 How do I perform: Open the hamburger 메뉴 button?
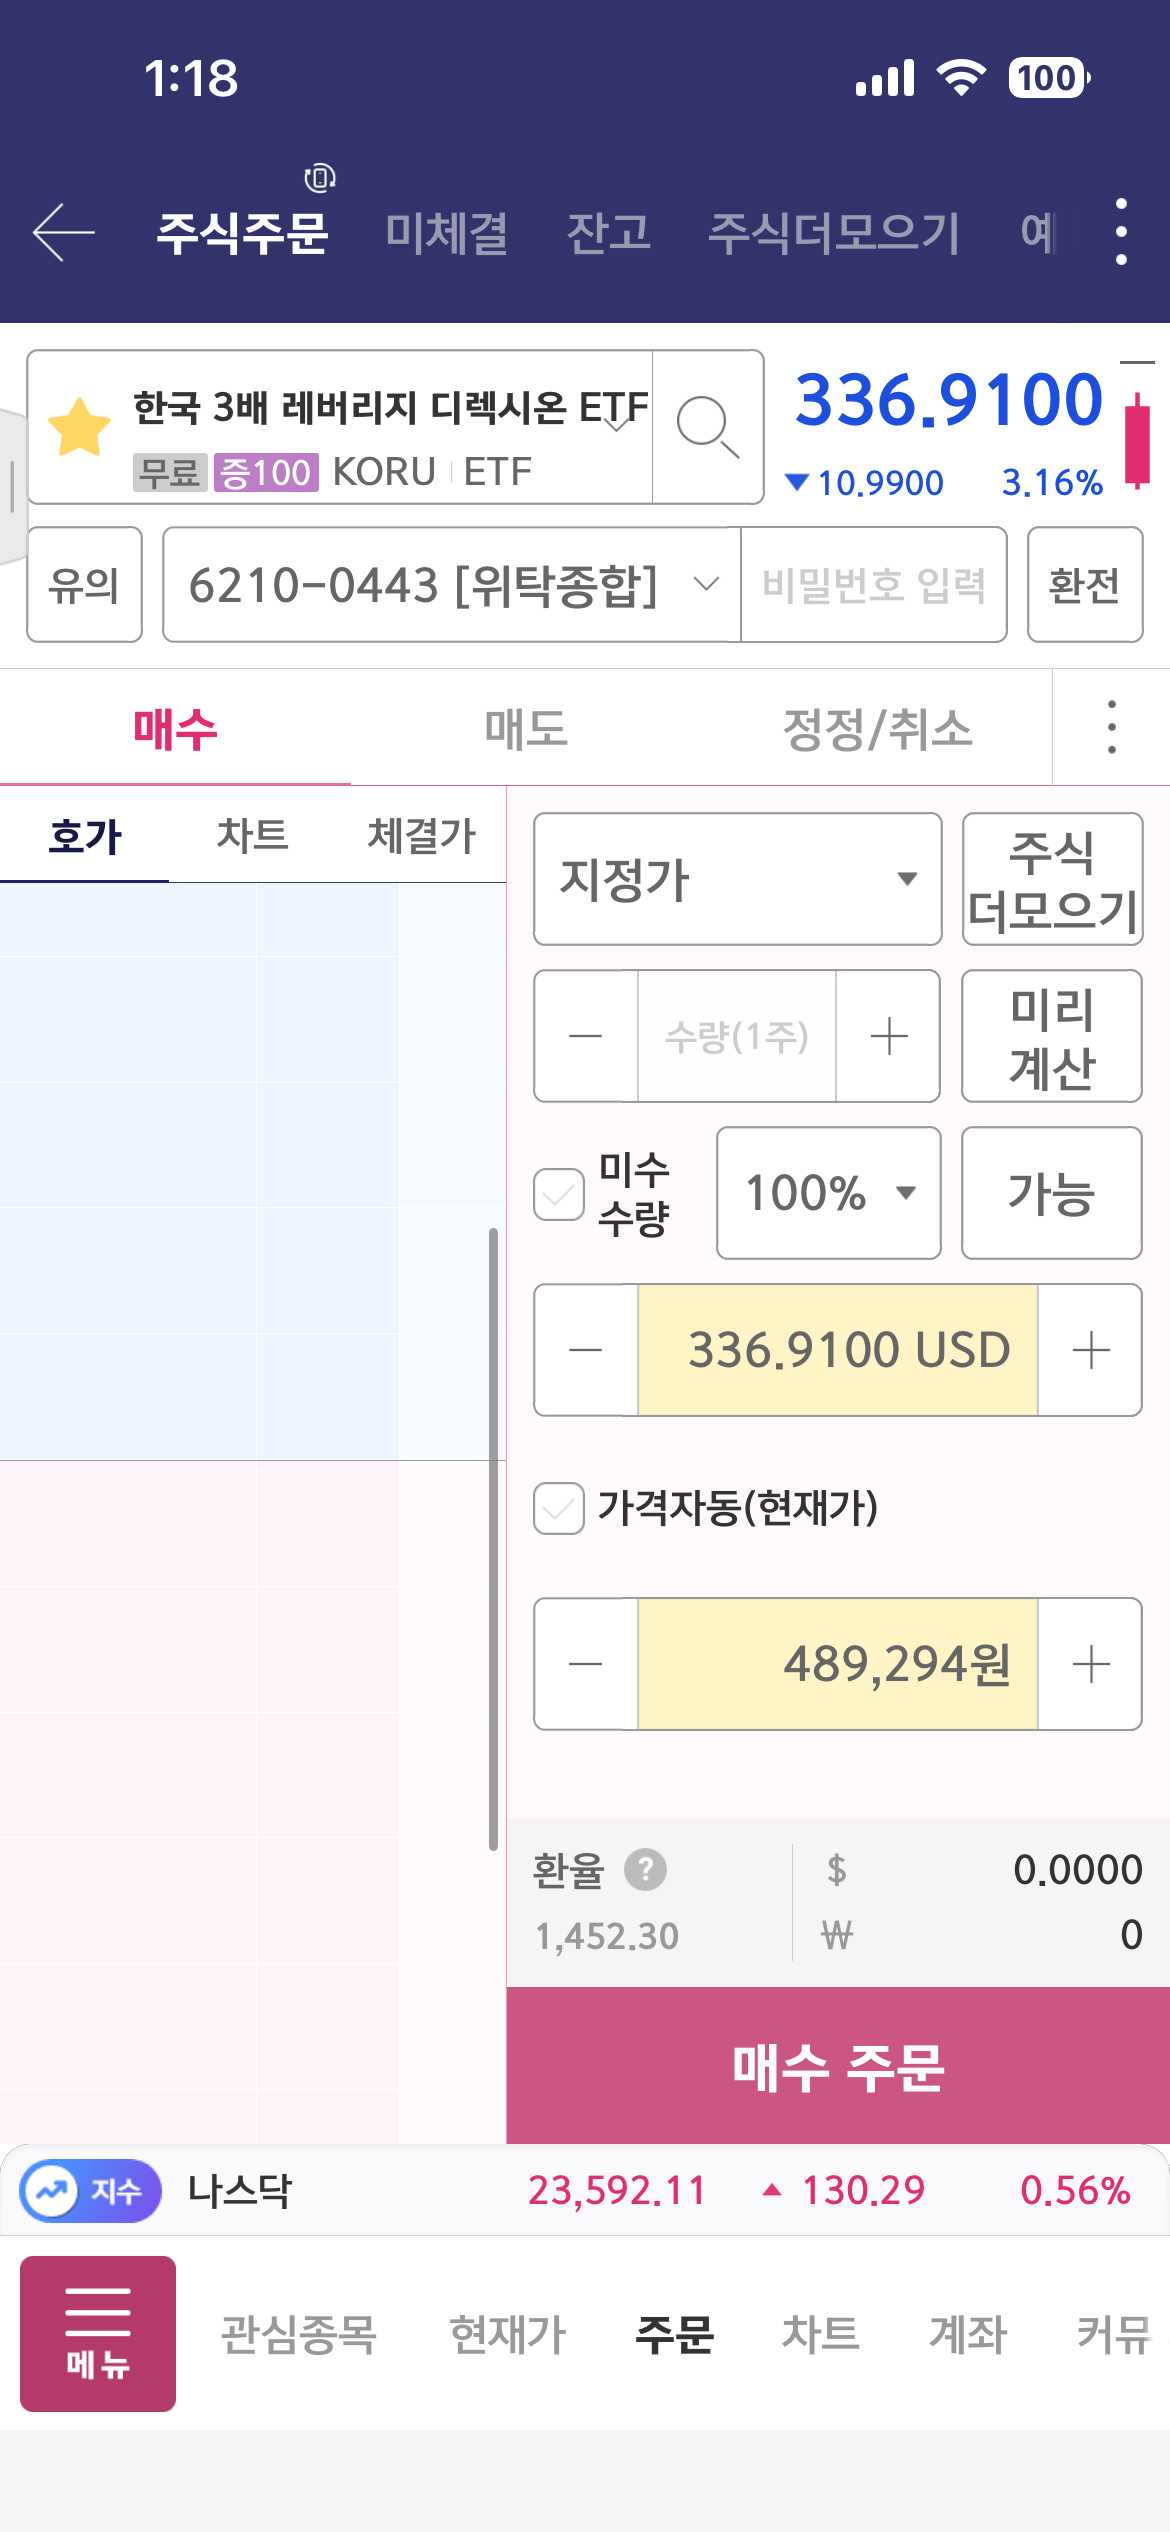[x=98, y=2334]
